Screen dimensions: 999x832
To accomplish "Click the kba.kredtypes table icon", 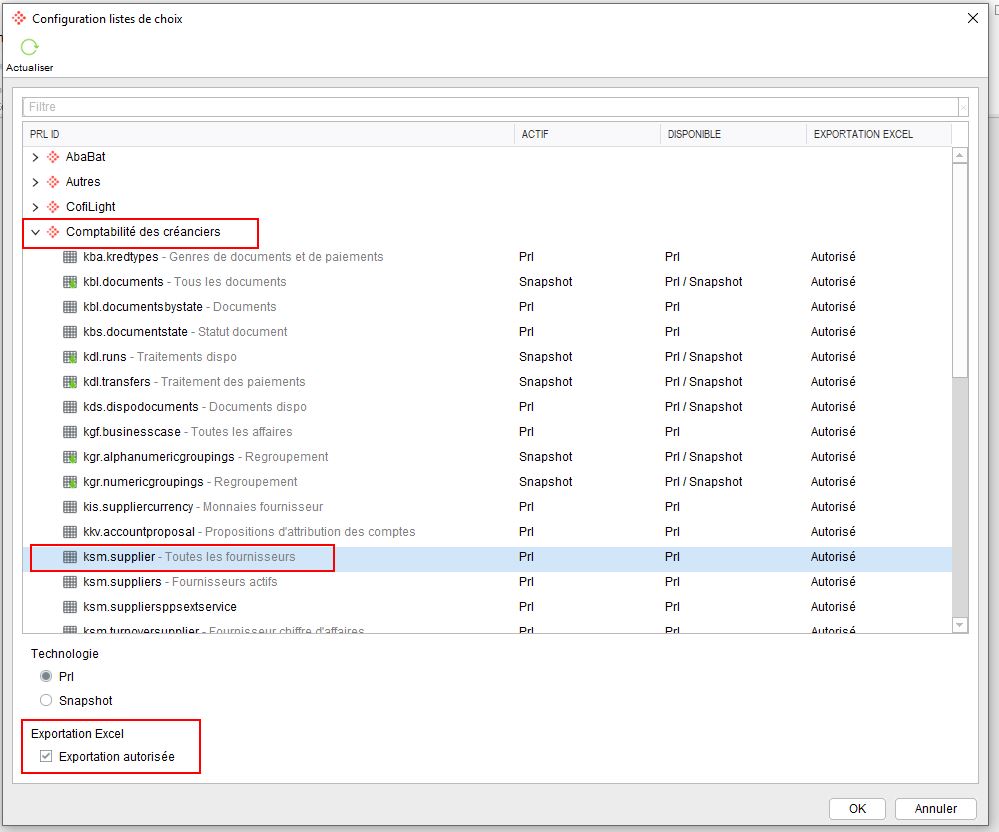I will pyautogui.click(x=70, y=257).
